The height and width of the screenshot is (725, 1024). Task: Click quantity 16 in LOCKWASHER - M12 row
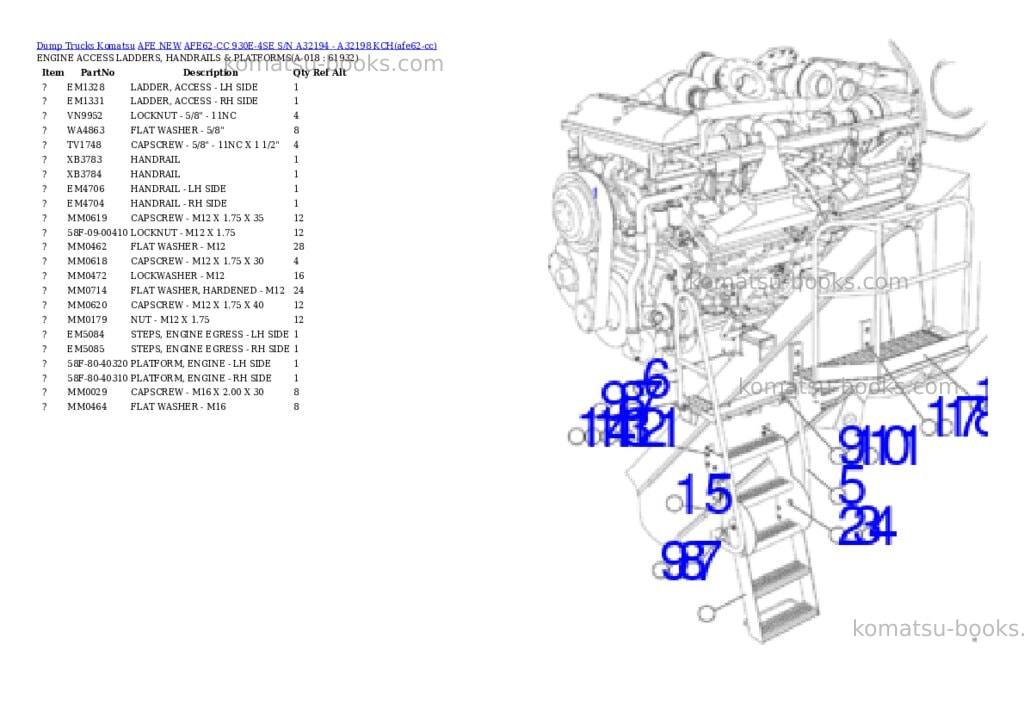(298, 276)
